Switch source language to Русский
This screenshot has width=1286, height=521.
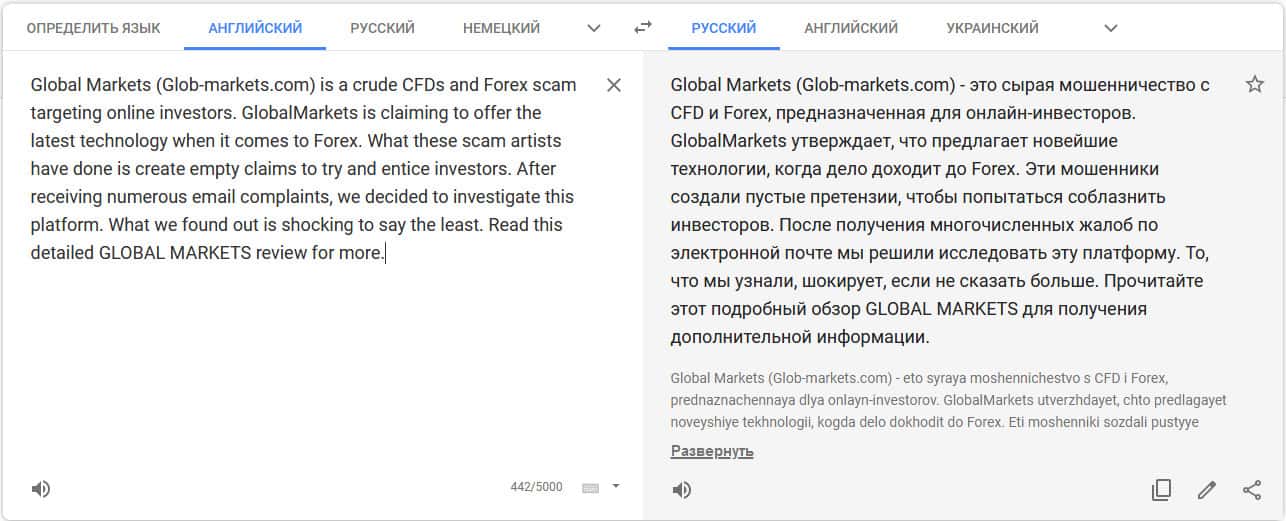point(382,28)
